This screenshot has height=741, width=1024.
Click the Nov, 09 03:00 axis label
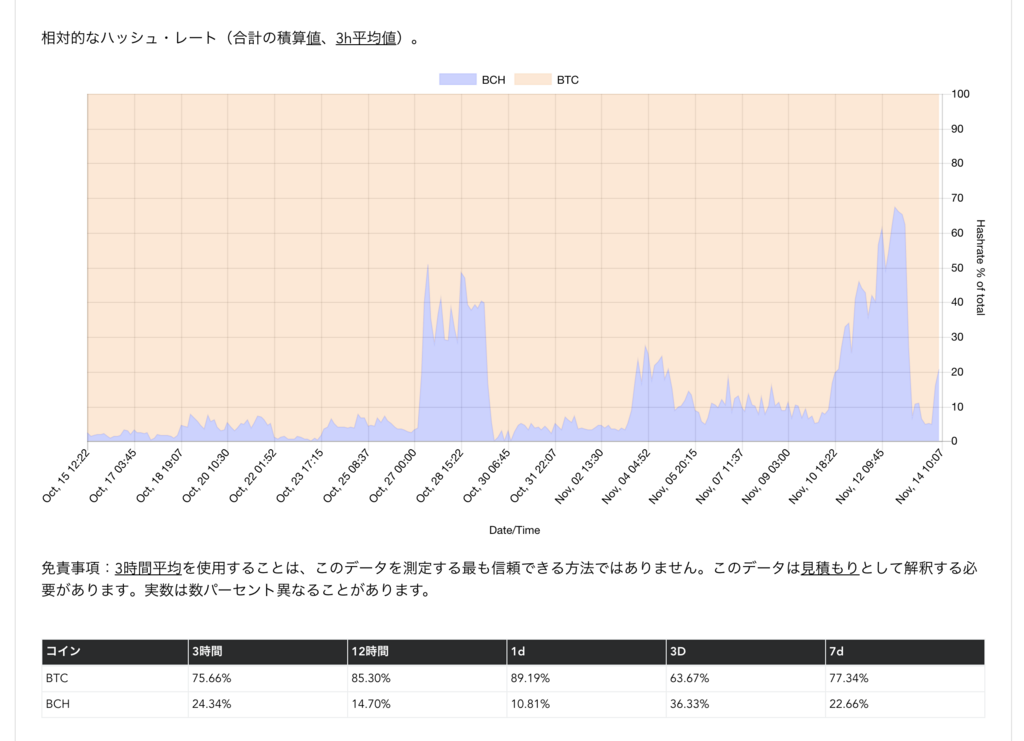[767, 476]
